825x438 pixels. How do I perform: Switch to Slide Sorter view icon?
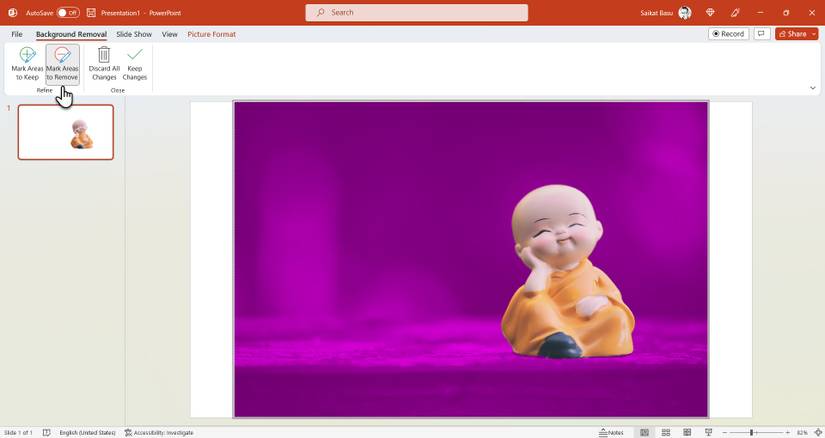click(x=666, y=433)
